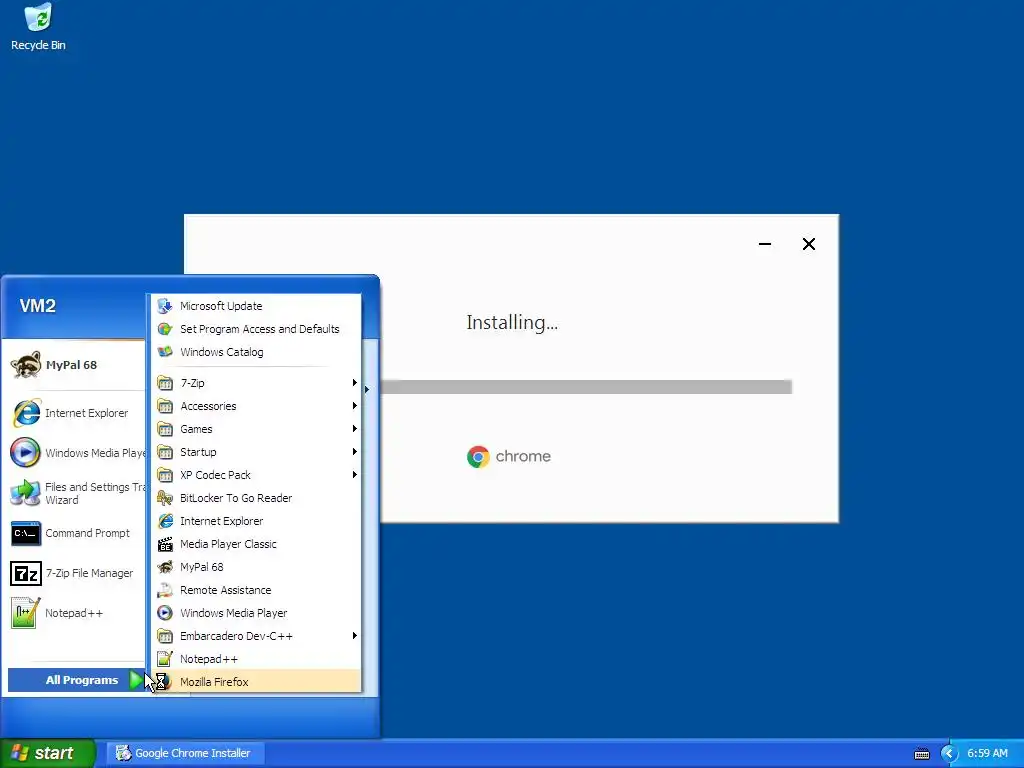The width and height of the screenshot is (1024, 768).
Task: Select Set Program Access and Defaults text
Action: [x=259, y=329]
